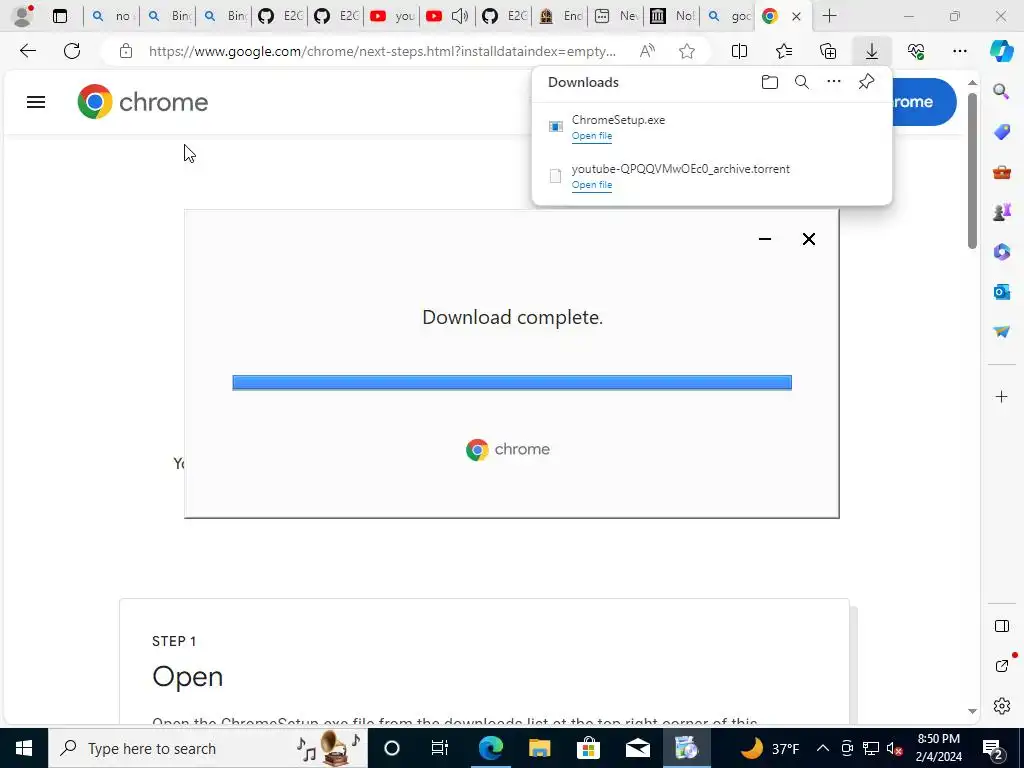Viewport: 1024px width, 768px height.
Task: Open sidebar Search icon
Action: (x=1001, y=91)
